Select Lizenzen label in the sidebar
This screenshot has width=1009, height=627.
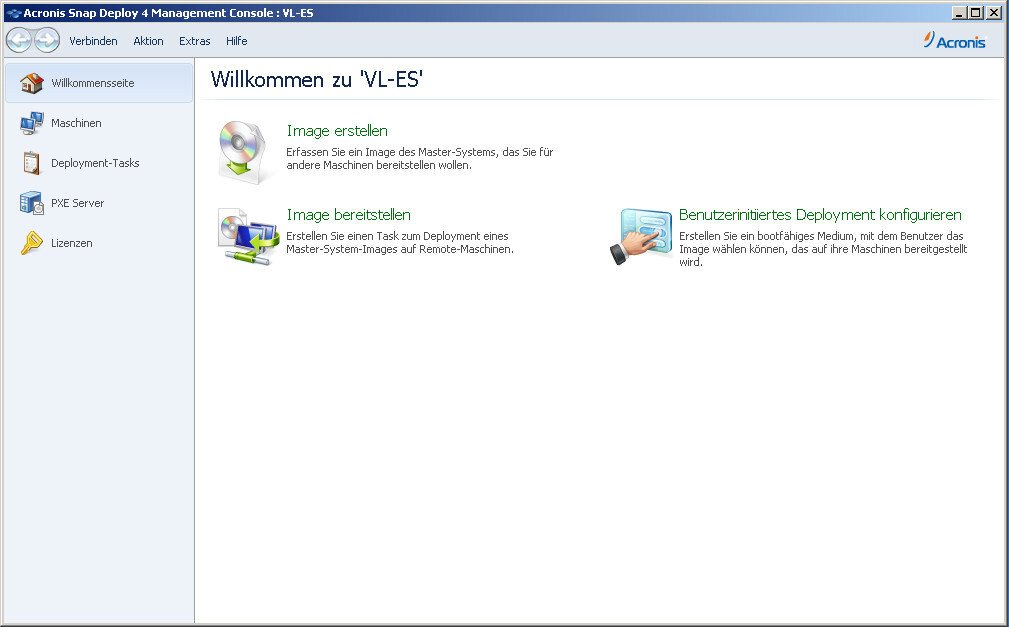(x=72, y=243)
